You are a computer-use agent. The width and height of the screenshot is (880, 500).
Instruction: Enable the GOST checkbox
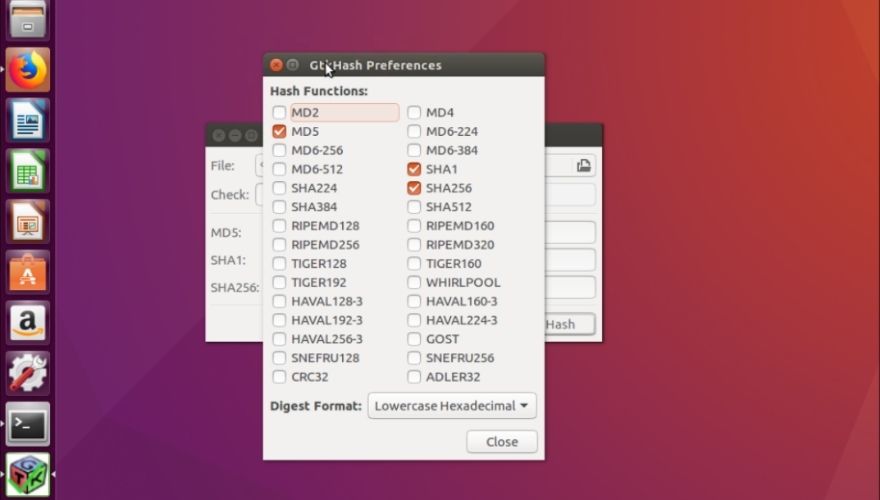tap(414, 339)
